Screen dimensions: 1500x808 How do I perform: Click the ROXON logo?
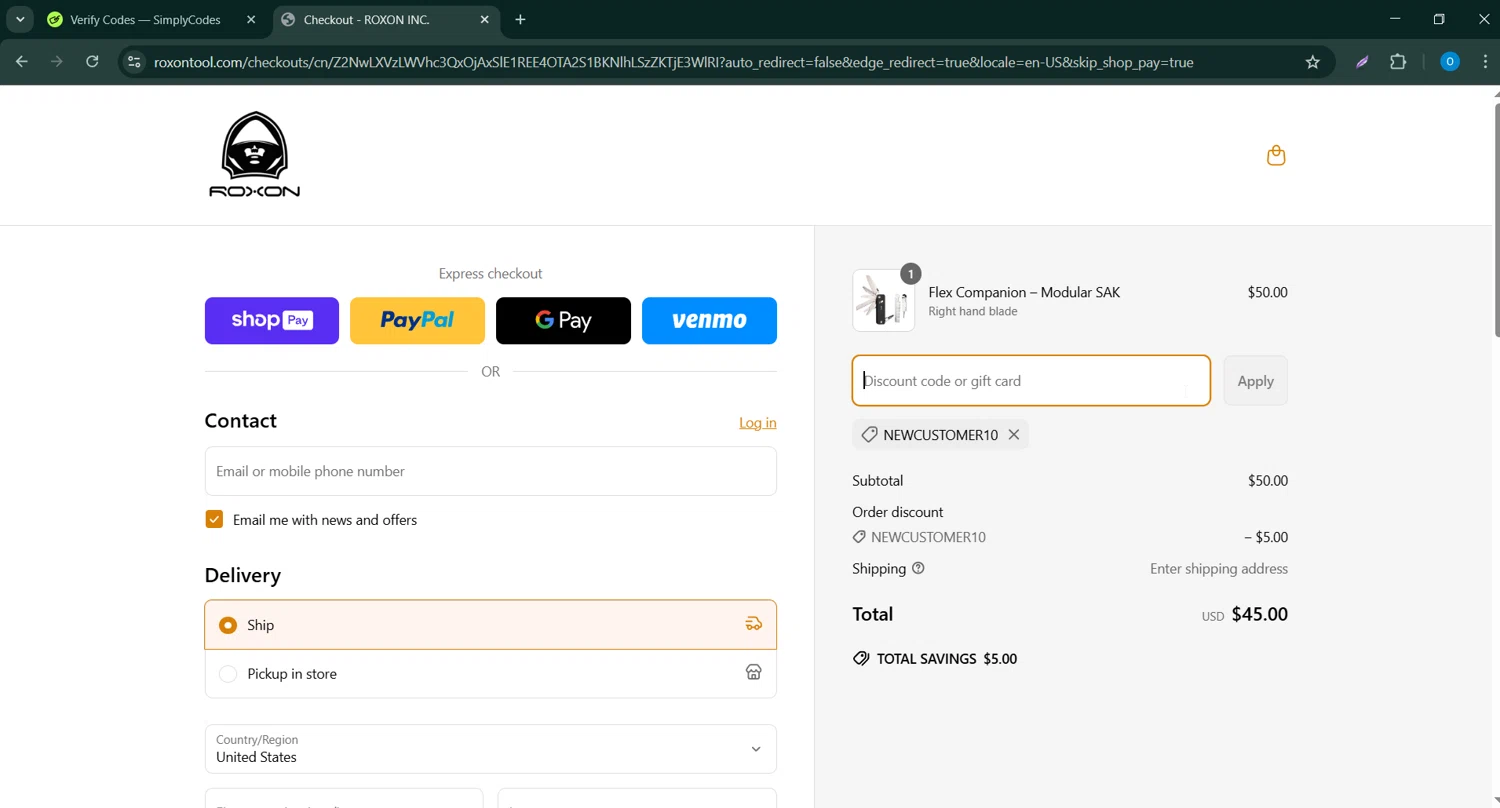coord(254,154)
